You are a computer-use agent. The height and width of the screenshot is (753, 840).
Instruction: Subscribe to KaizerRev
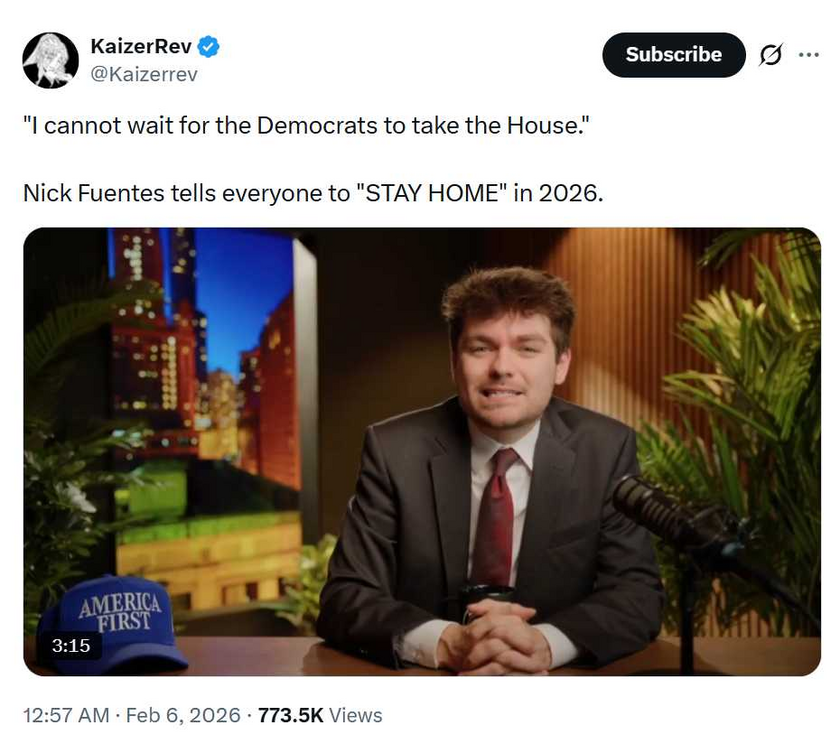click(673, 55)
